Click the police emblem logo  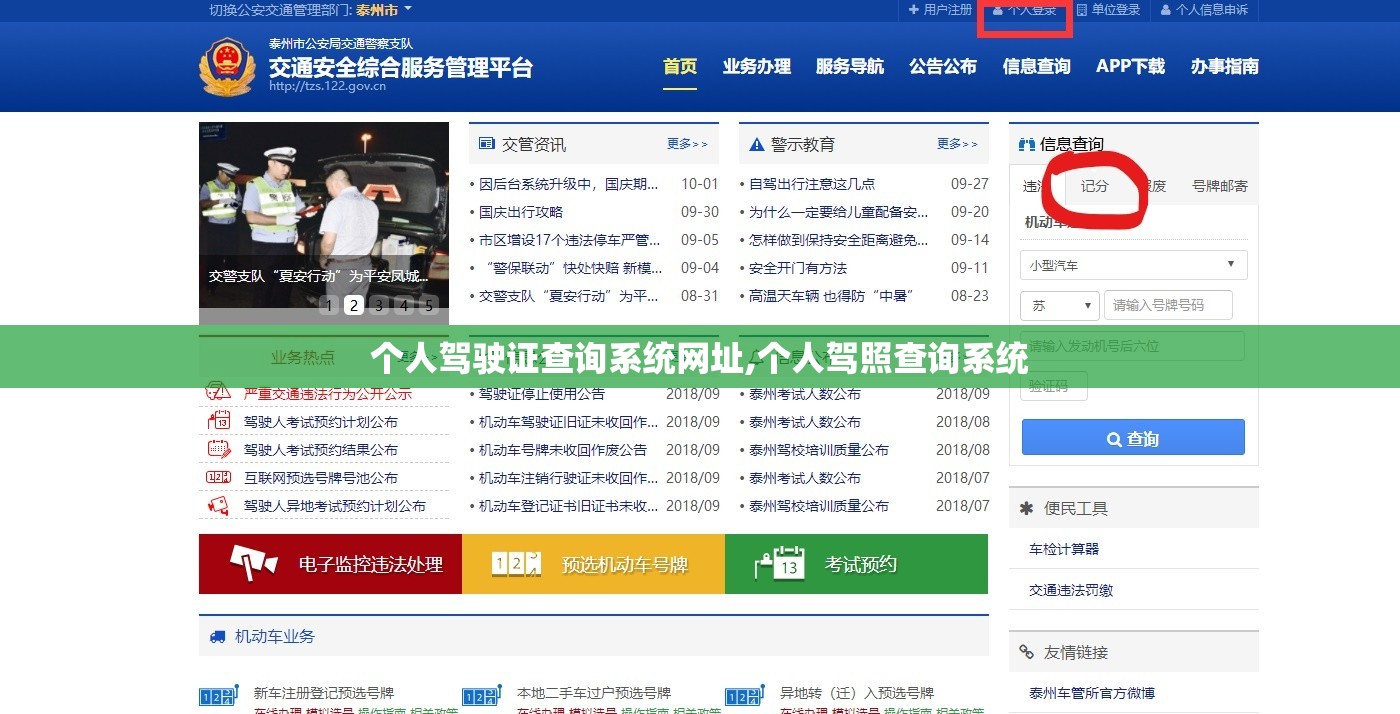tap(227, 67)
